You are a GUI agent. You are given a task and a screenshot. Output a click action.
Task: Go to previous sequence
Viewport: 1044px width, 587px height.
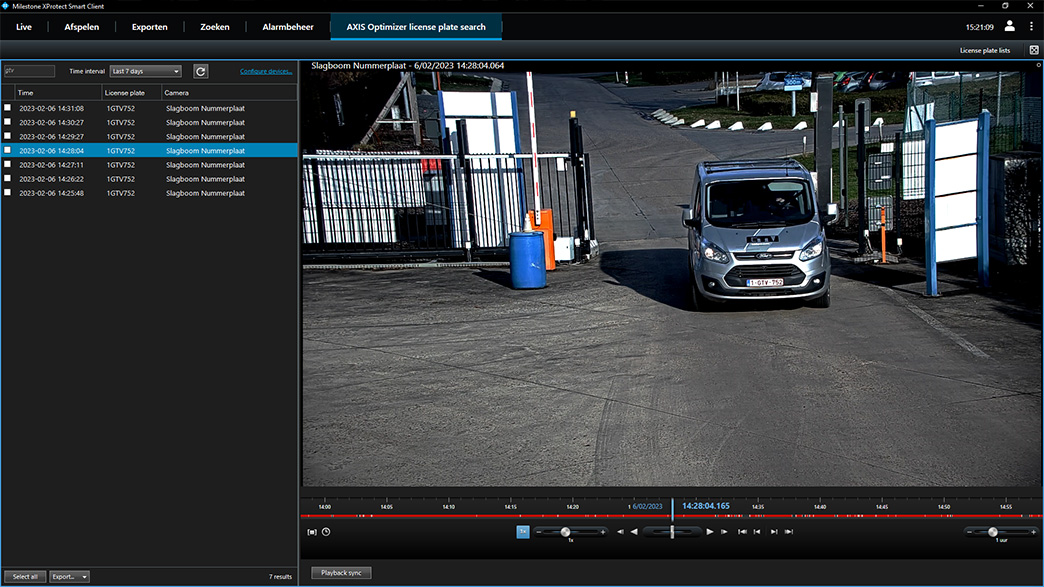[757, 532]
